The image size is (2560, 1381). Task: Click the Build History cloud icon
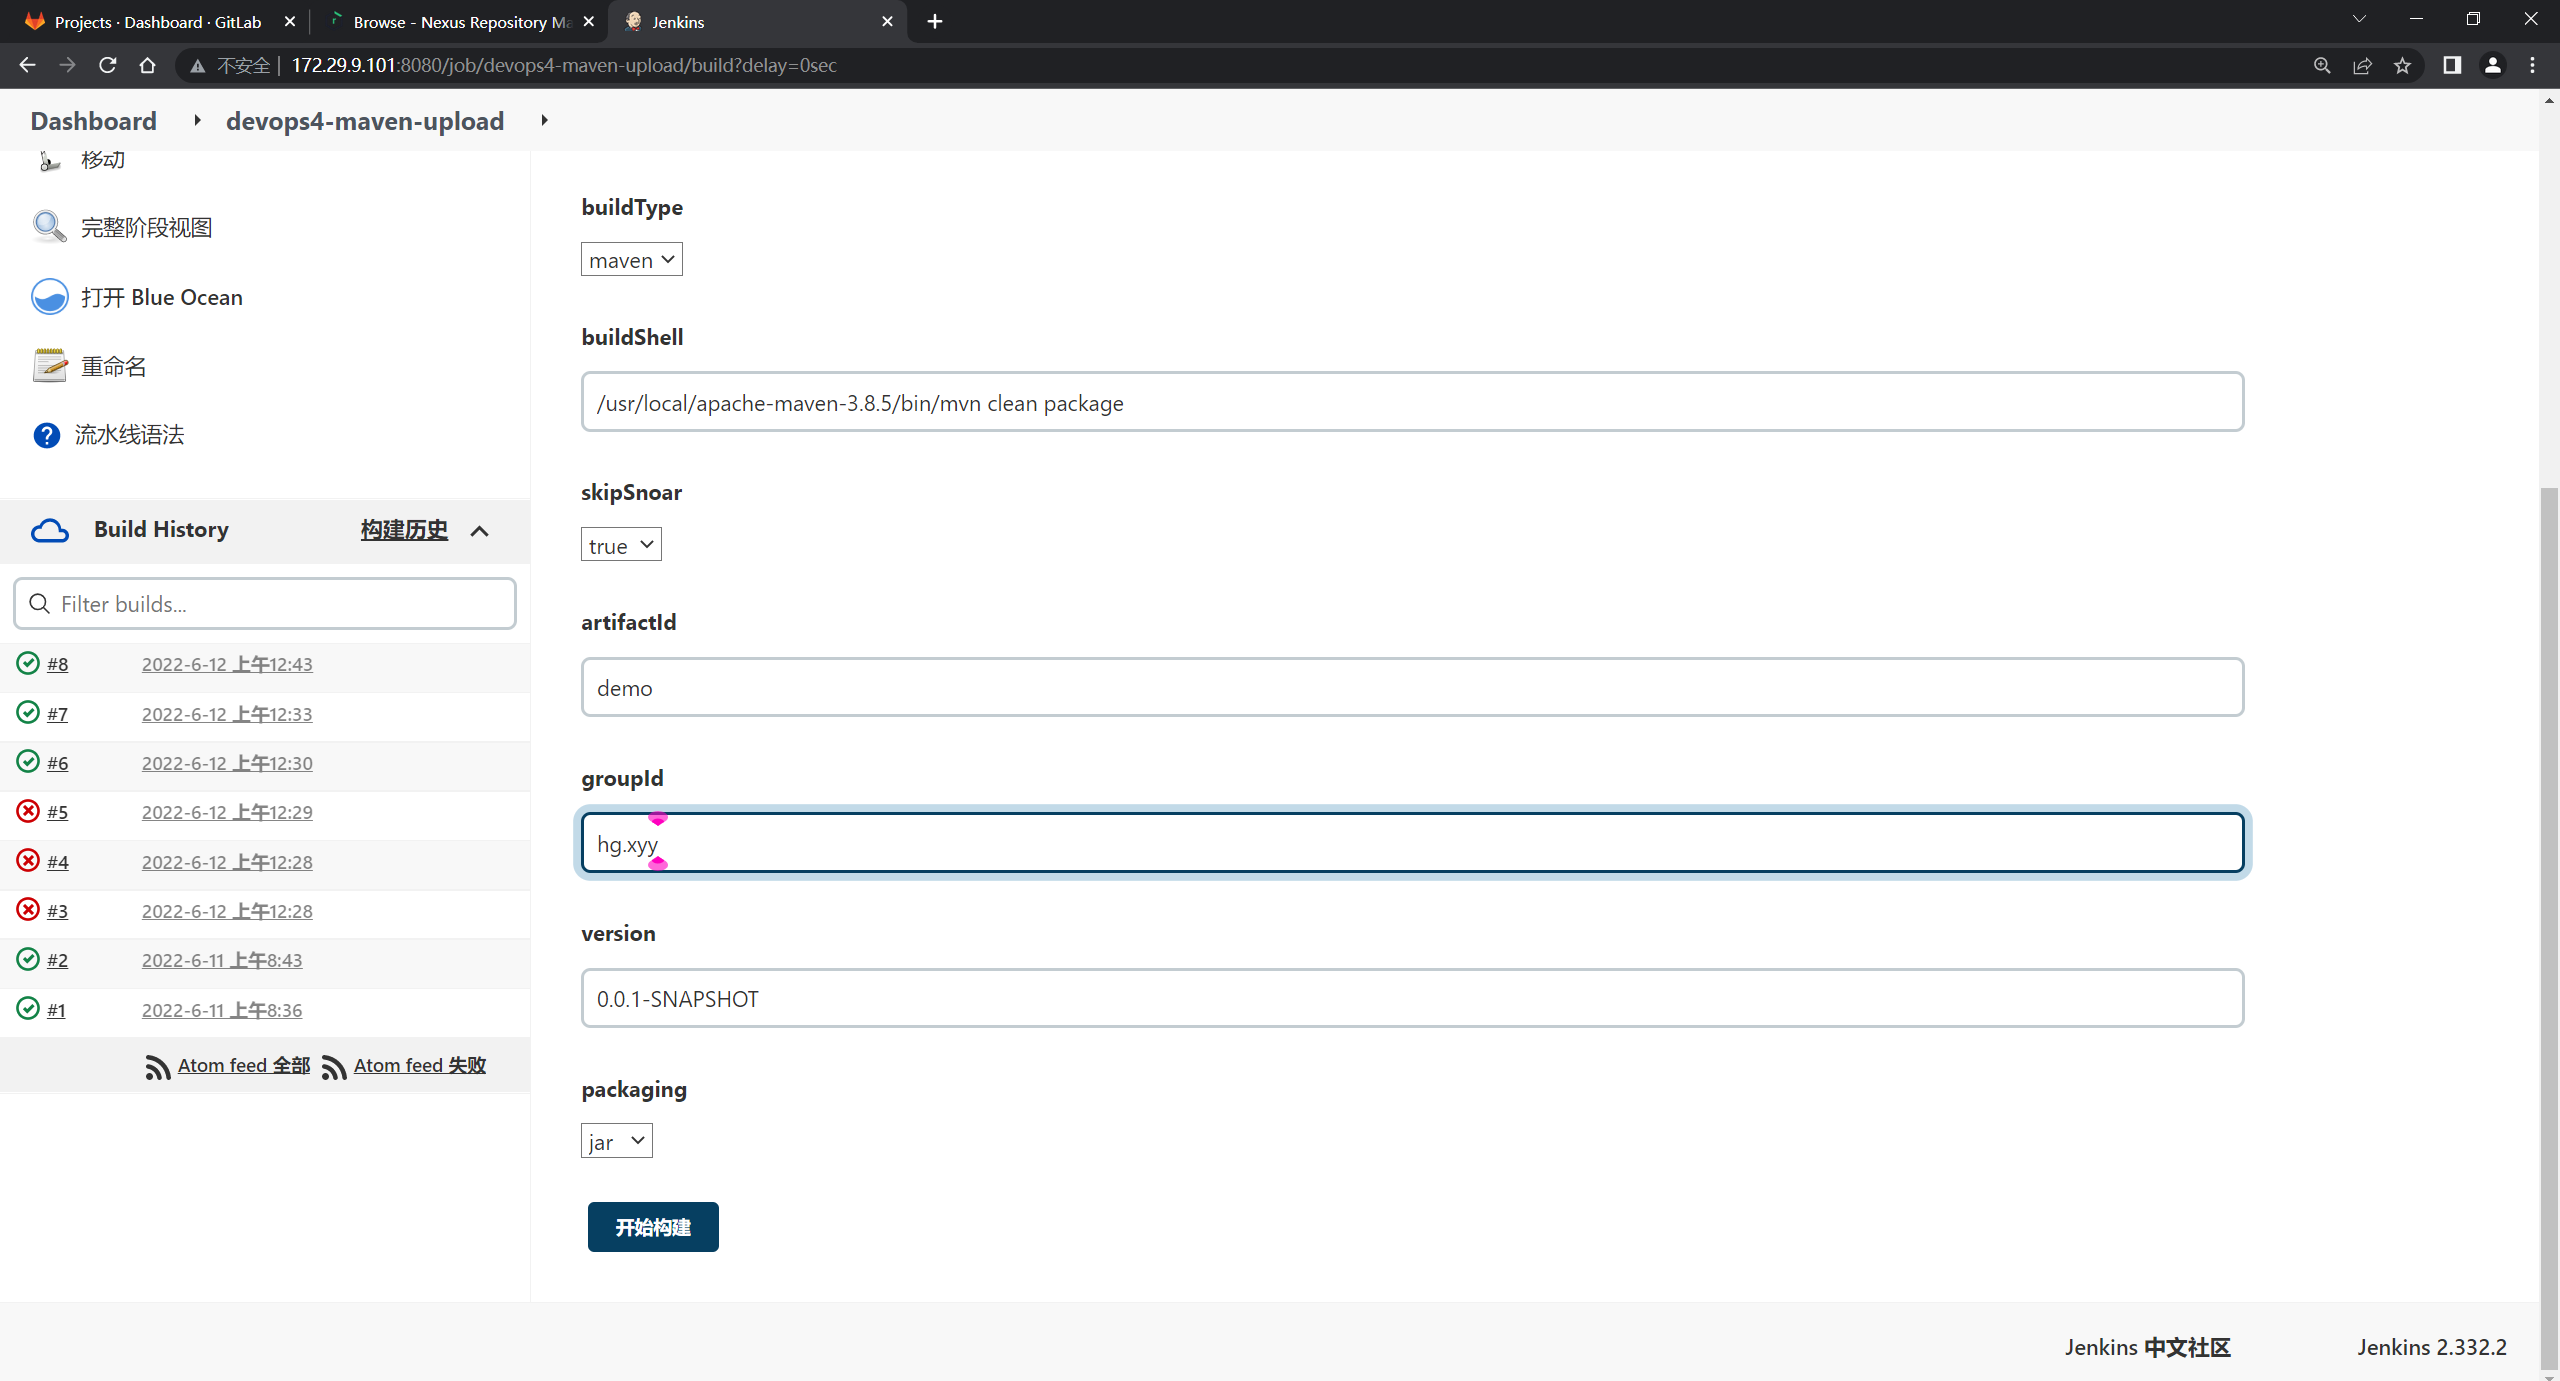point(50,530)
